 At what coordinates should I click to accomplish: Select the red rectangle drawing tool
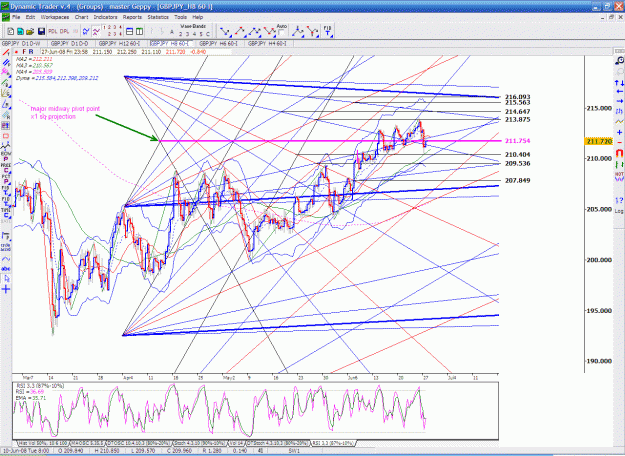pos(6,136)
